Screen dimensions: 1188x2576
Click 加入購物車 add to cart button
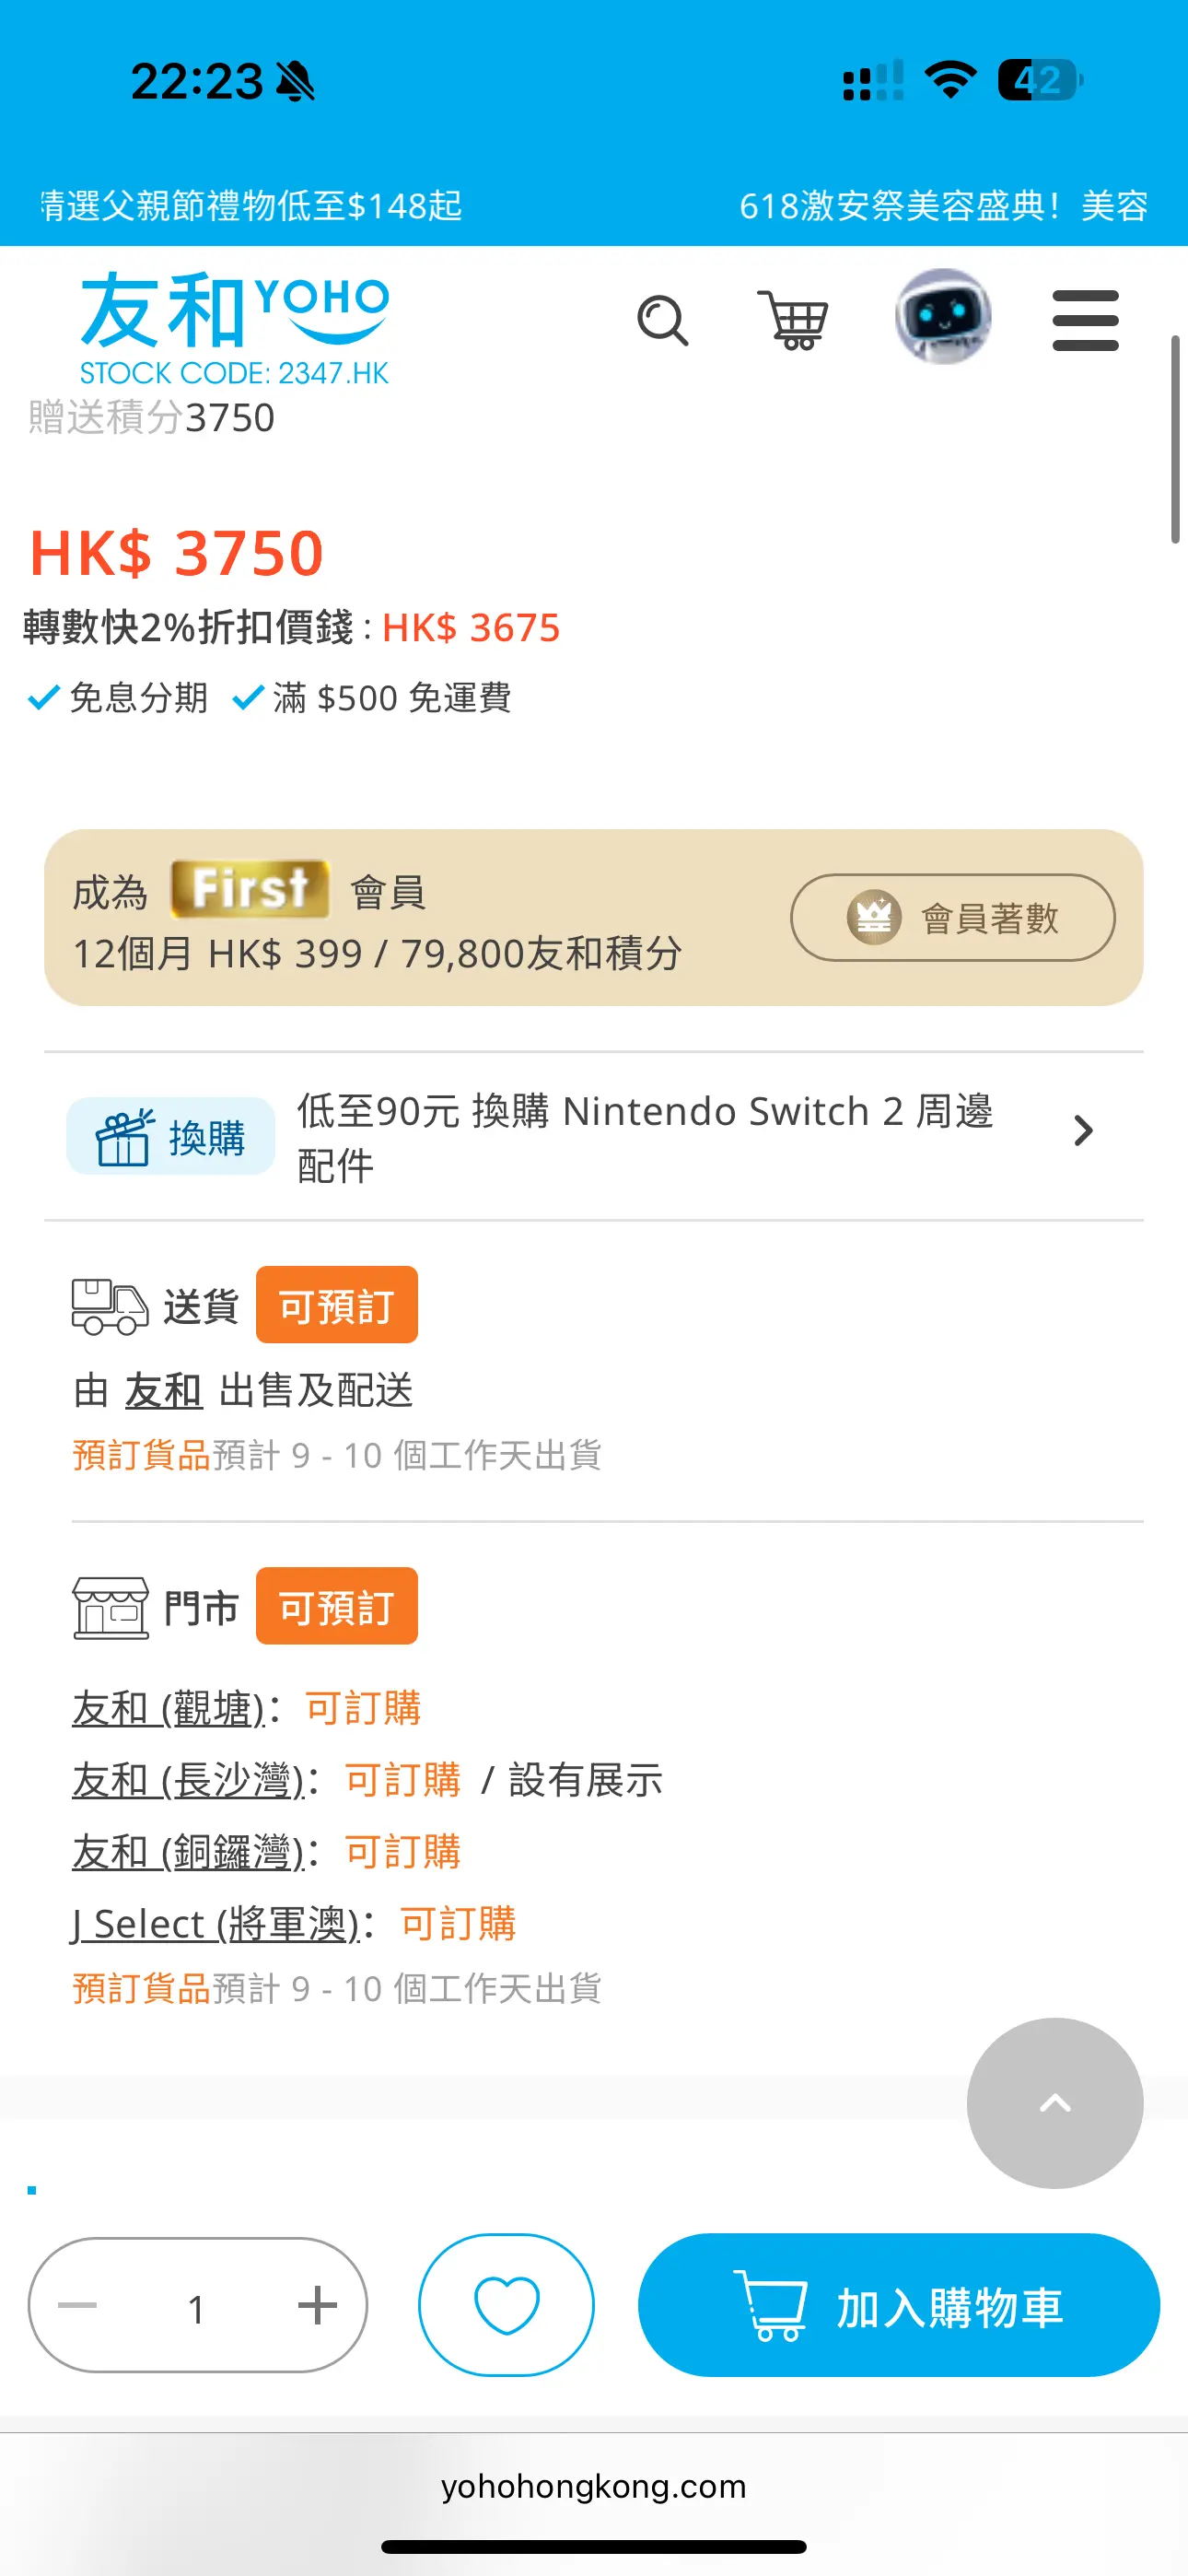click(x=898, y=2305)
